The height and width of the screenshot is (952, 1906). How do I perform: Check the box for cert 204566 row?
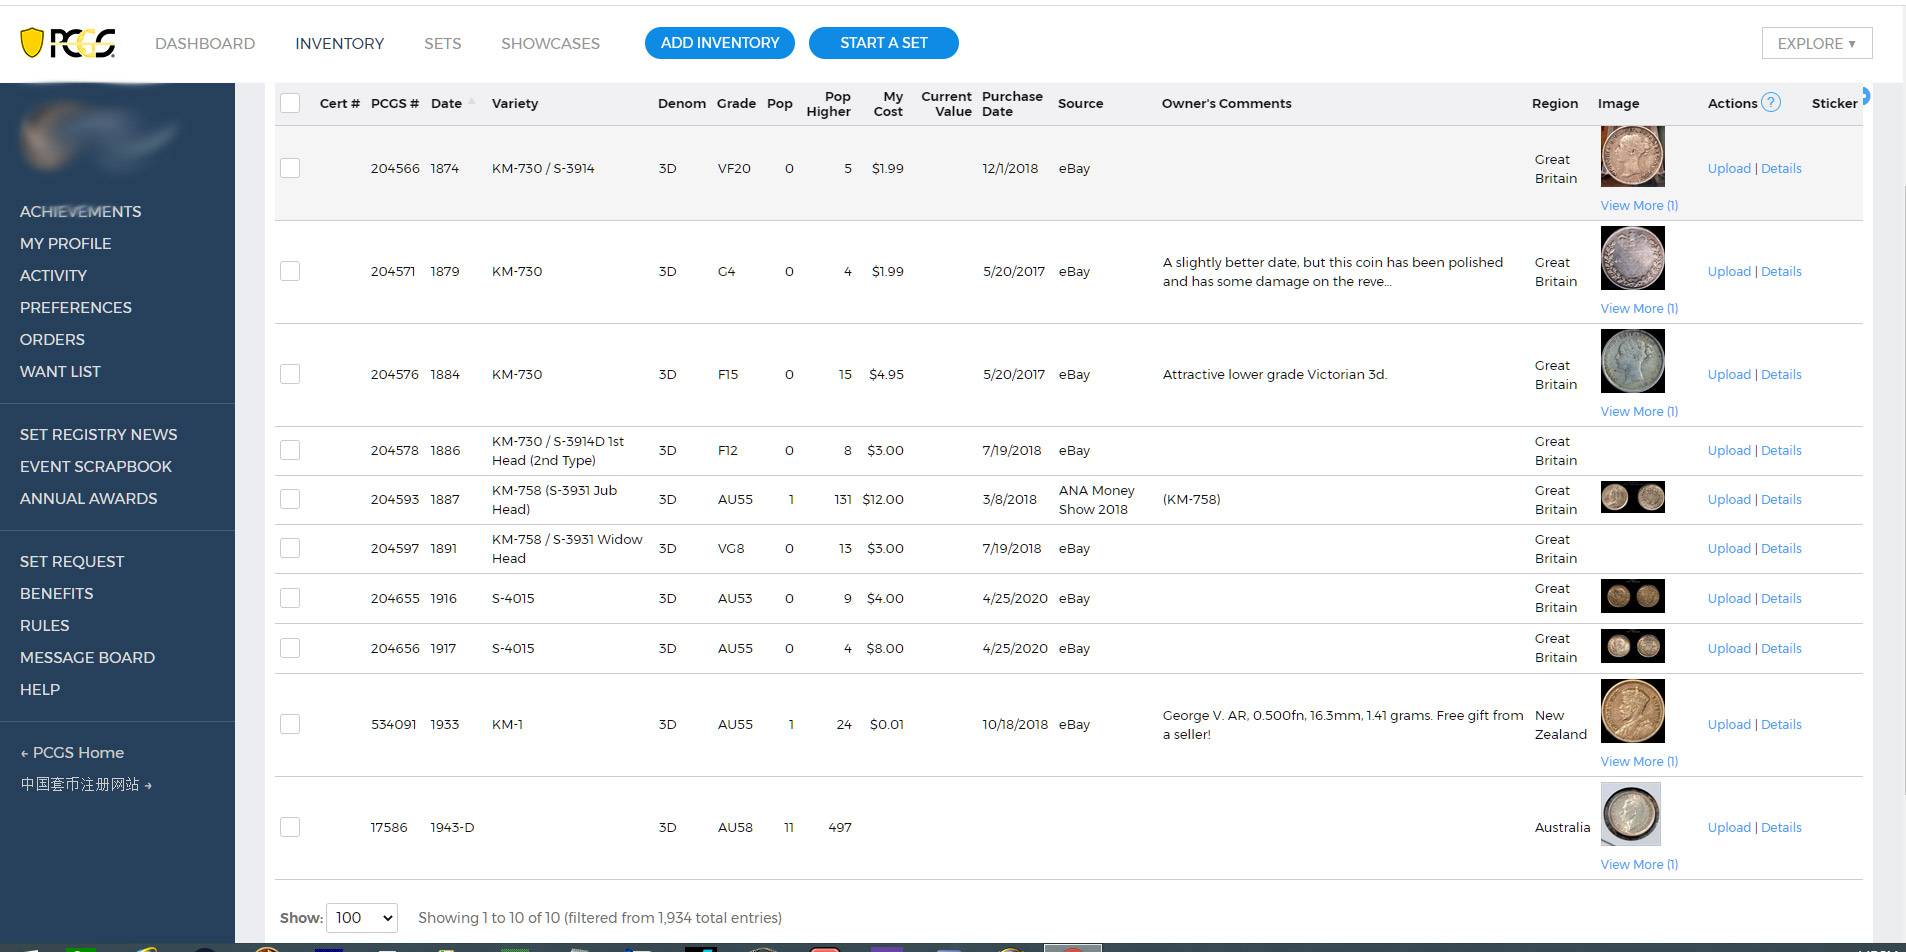290,168
